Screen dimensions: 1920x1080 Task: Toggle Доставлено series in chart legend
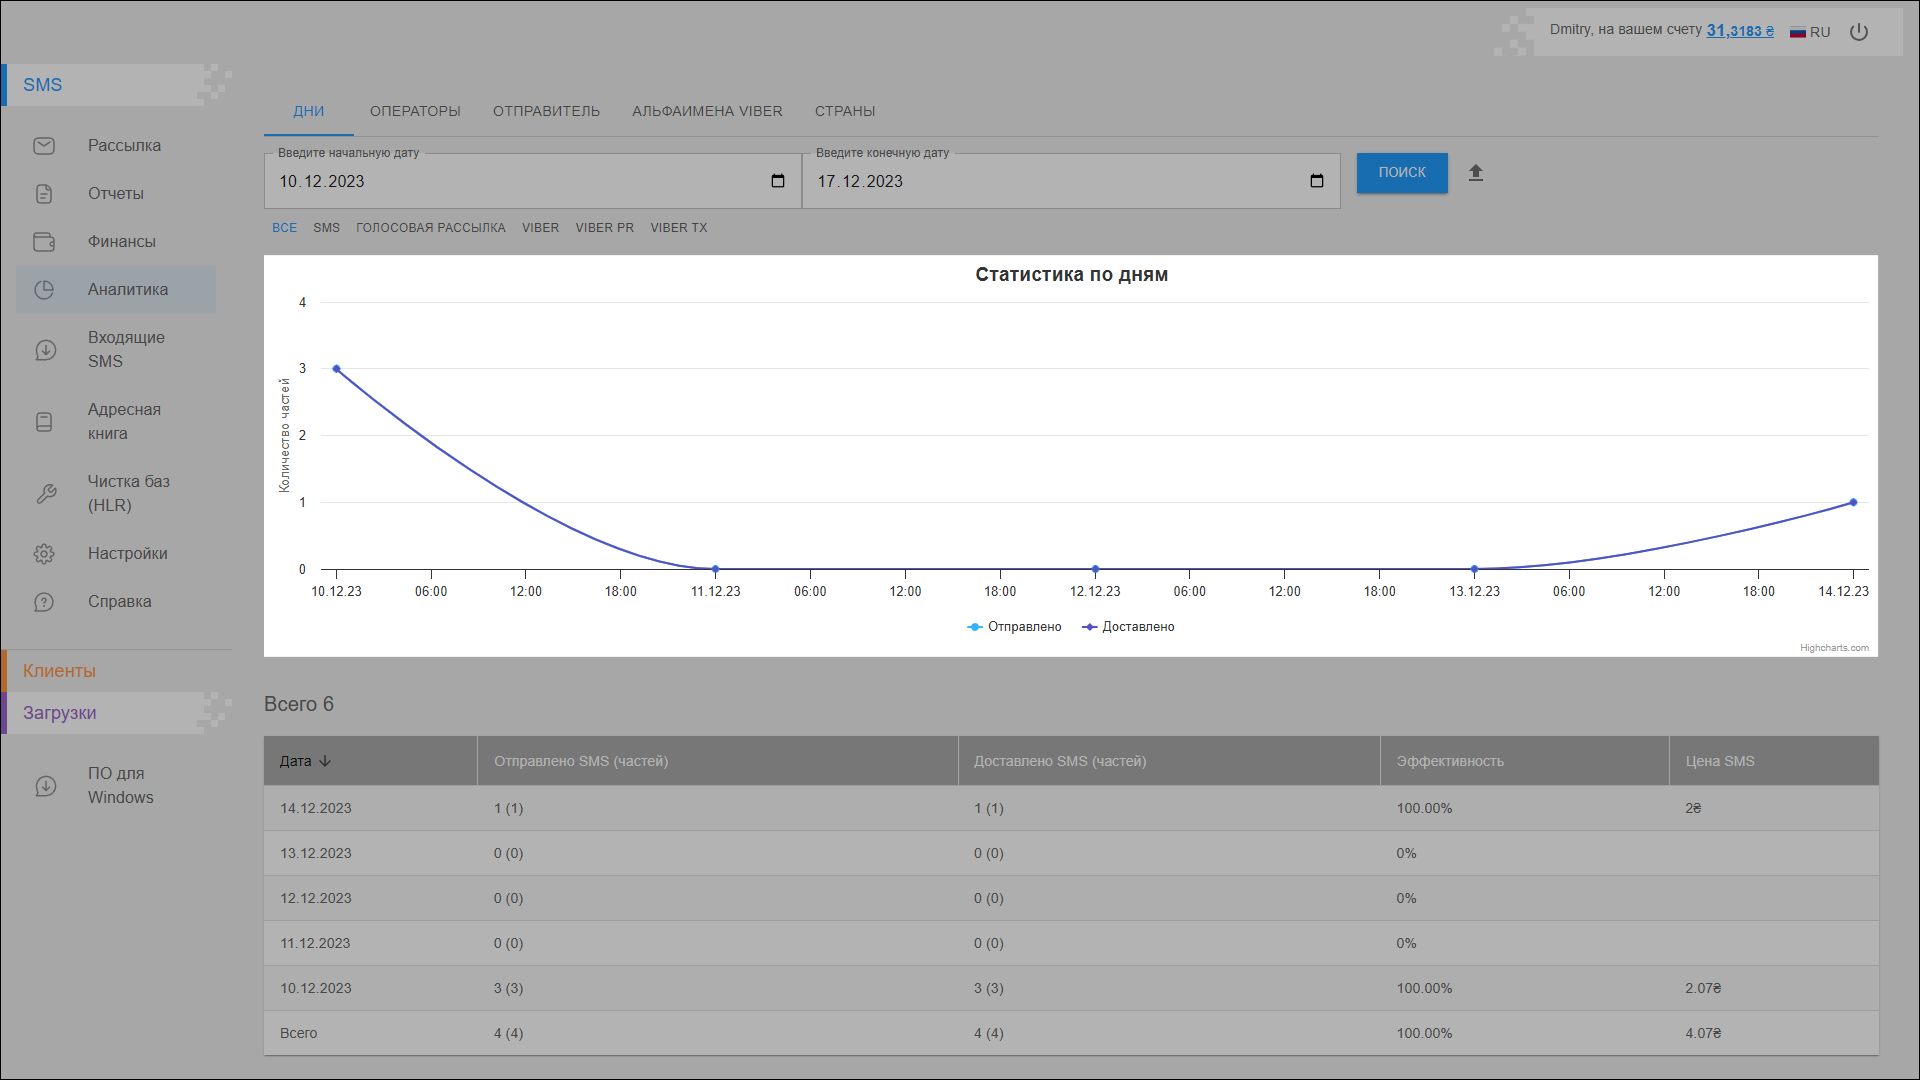(1129, 627)
